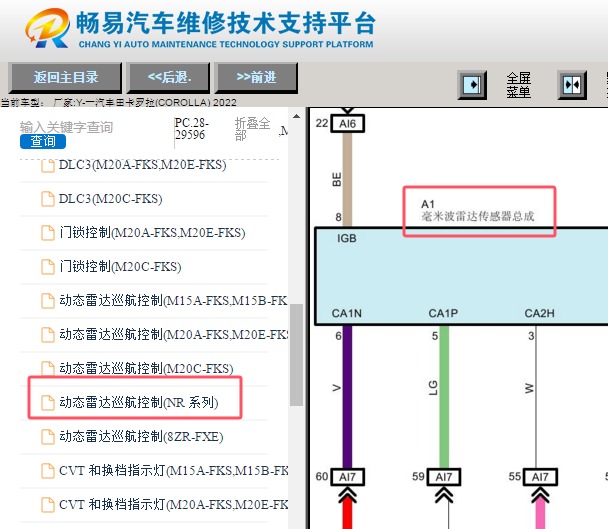
Task: Click the current vehicle COROLLA 2022 text
Action: [119, 102]
